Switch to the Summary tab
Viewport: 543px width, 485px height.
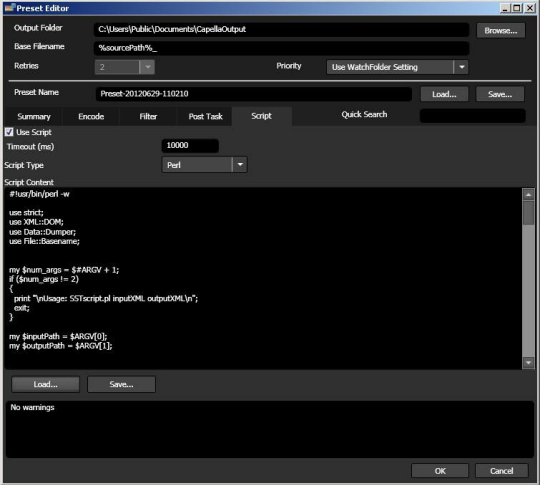[34, 116]
